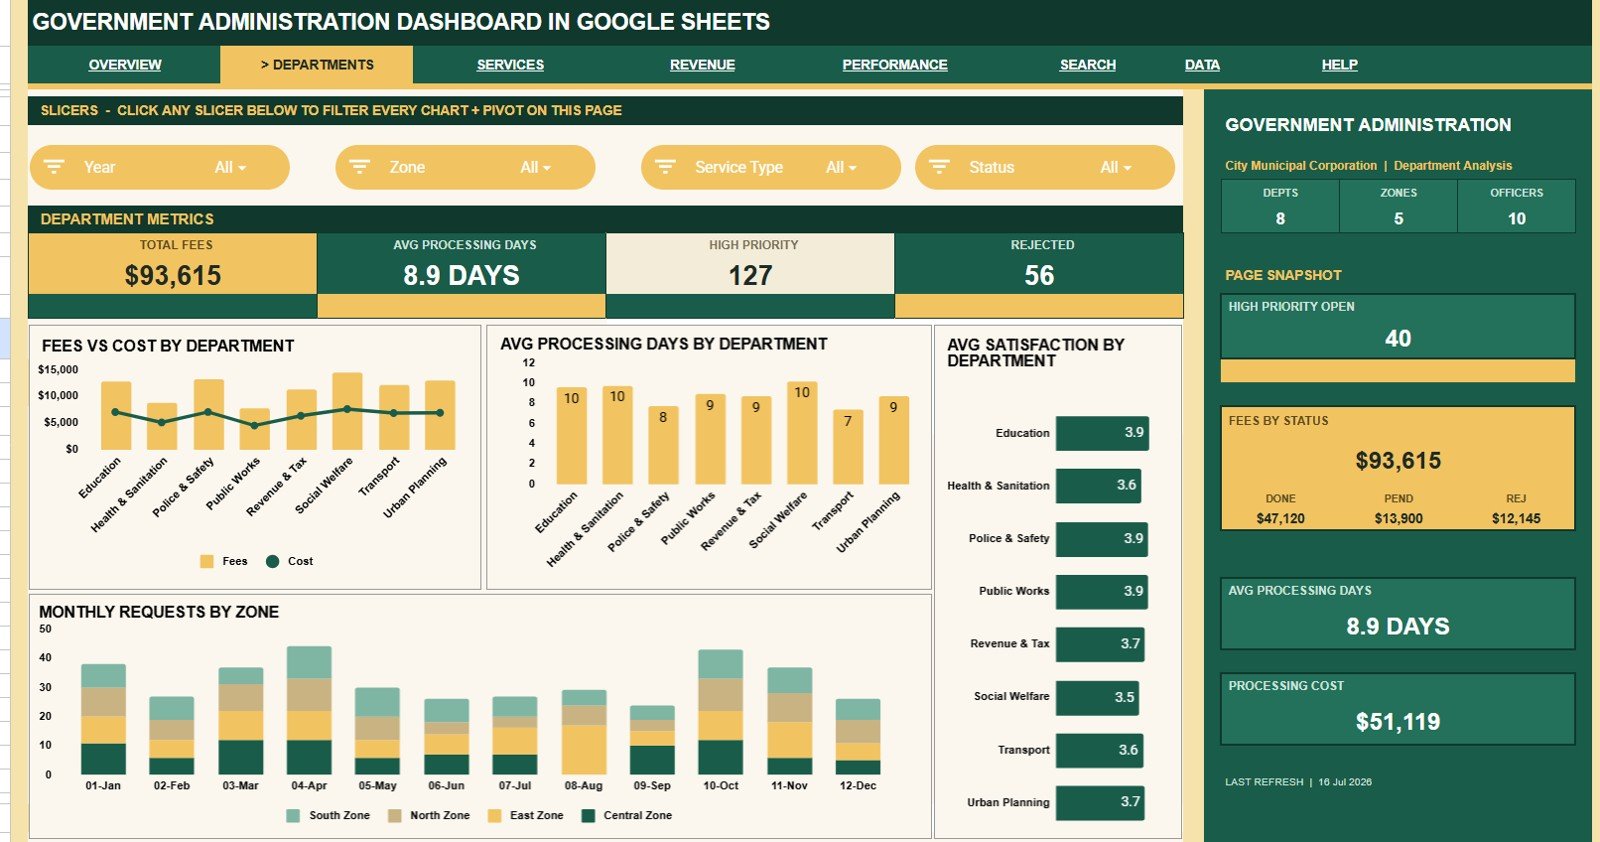
Task: Click the Social Welfare bar labeled 10
Action: pyautogui.click(x=802, y=433)
